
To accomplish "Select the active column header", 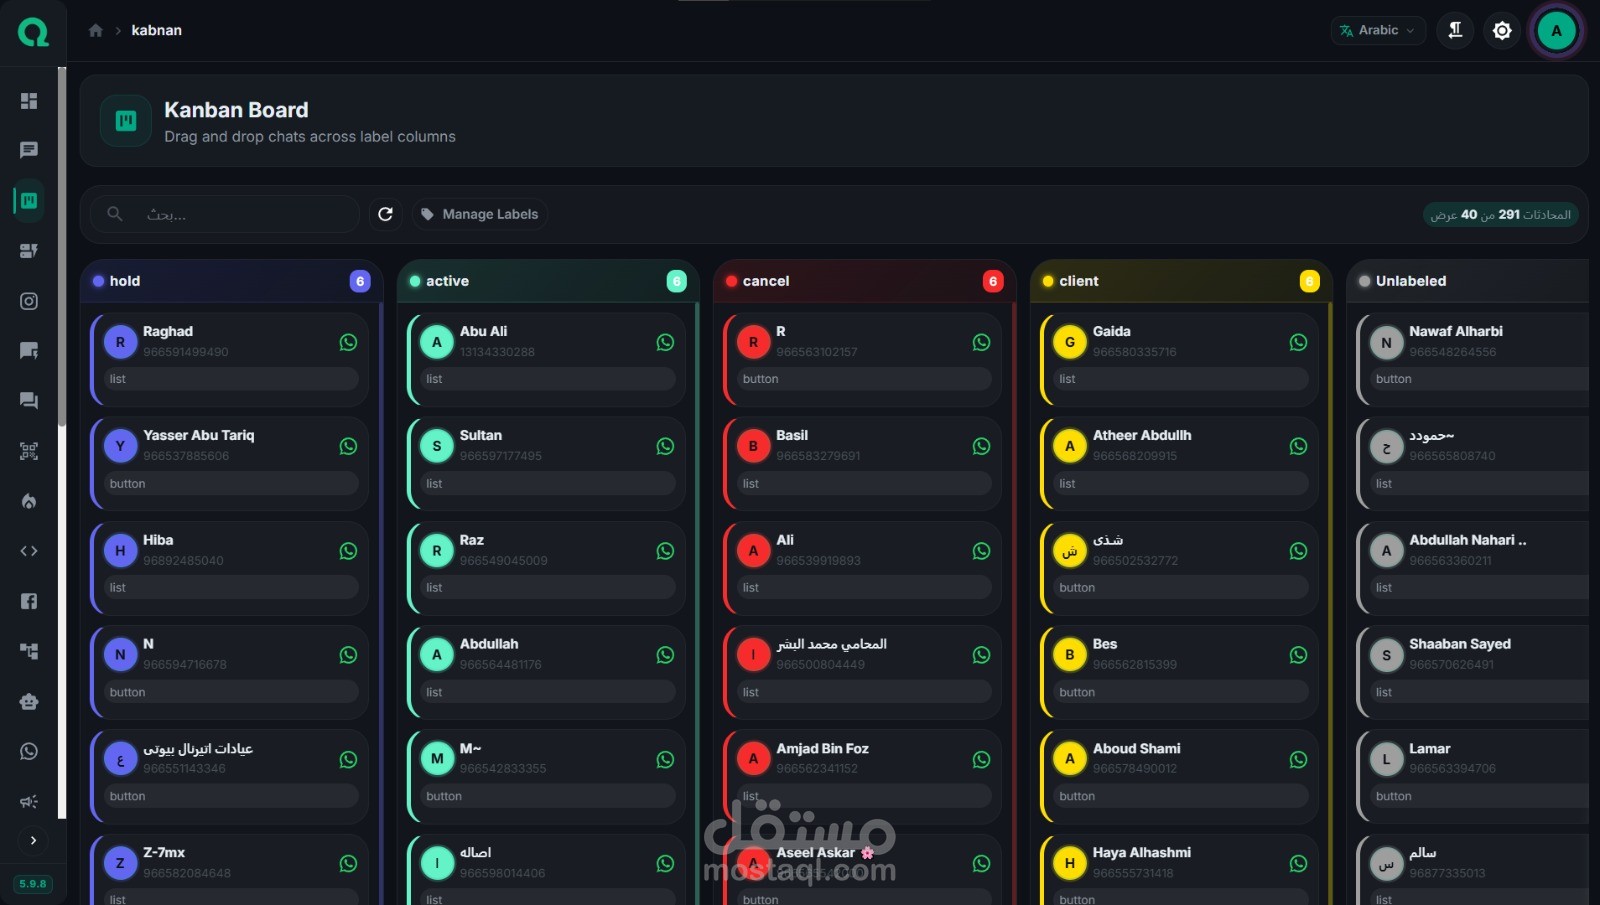I will point(548,281).
